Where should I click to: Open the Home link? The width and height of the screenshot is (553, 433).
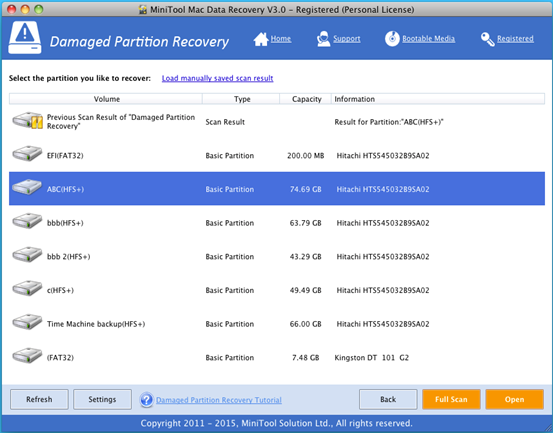(281, 38)
